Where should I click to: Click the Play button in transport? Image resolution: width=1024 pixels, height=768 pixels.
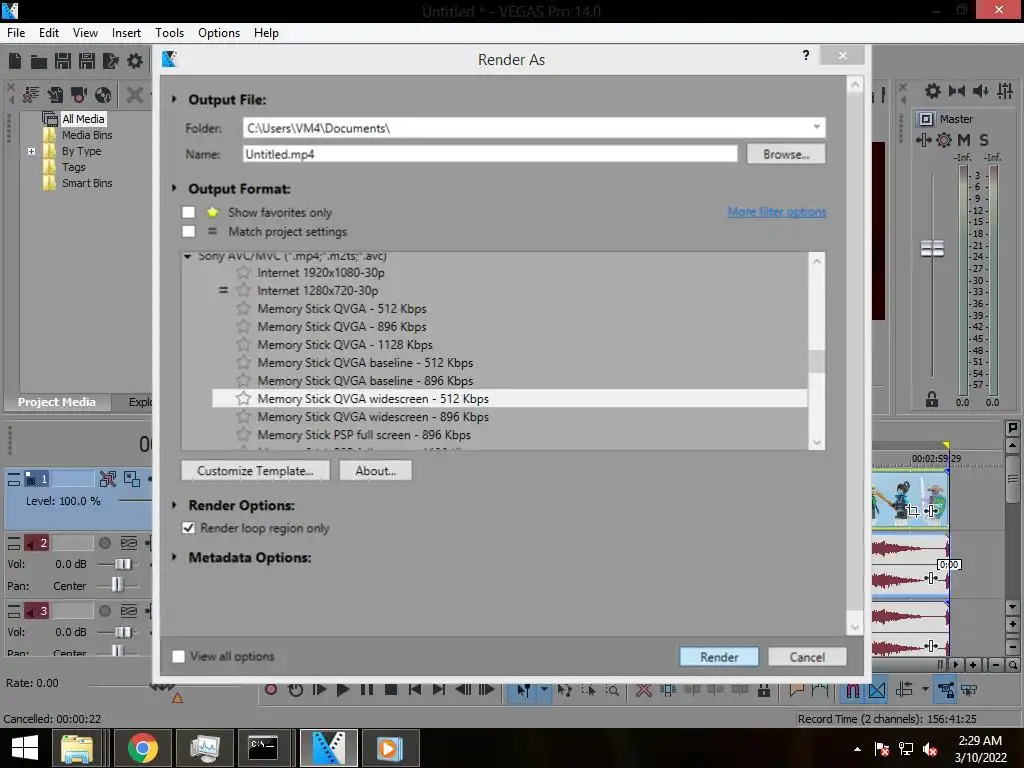pyautogui.click(x=343, y=690)
